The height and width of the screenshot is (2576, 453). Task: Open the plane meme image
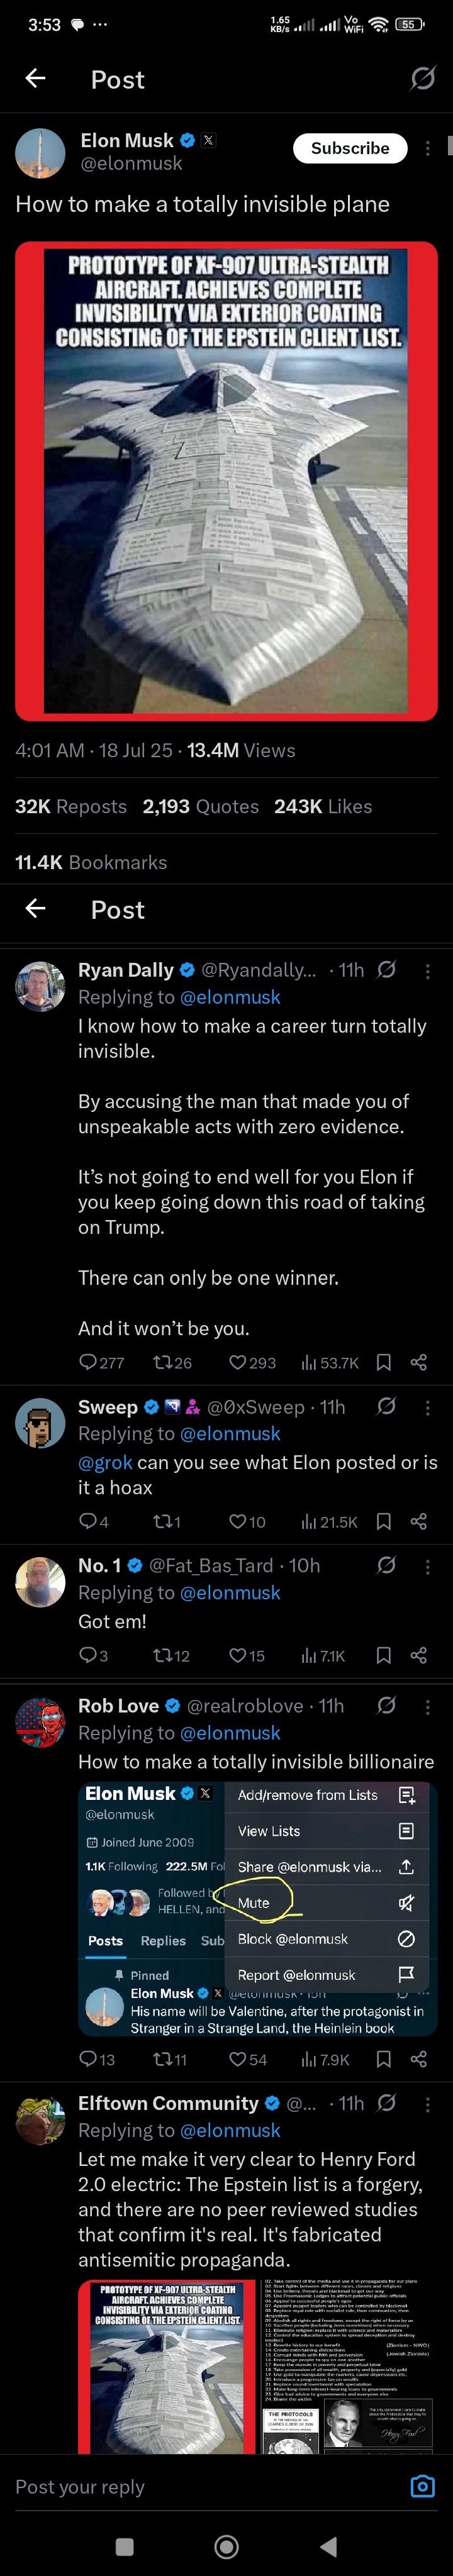[x=226, y=480]
